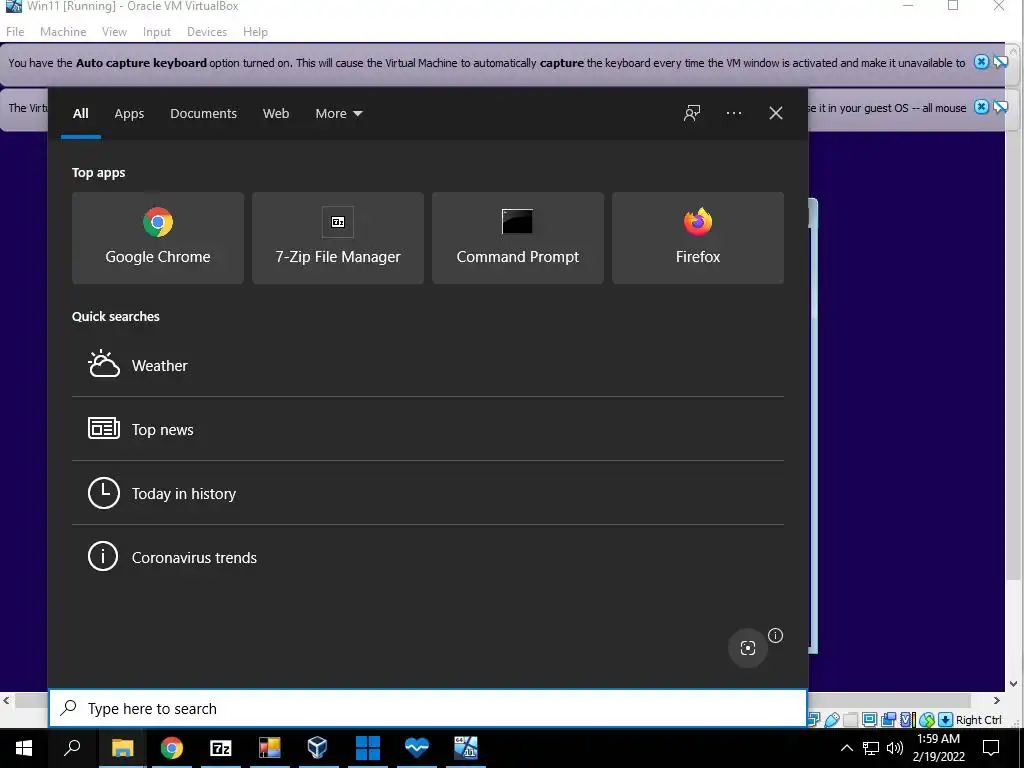Image resolution: width=1024 pixels, height=768 pixels.
Task: Suppress Auto capture keyboard message permanently
Action: (x=1000, y=62)
